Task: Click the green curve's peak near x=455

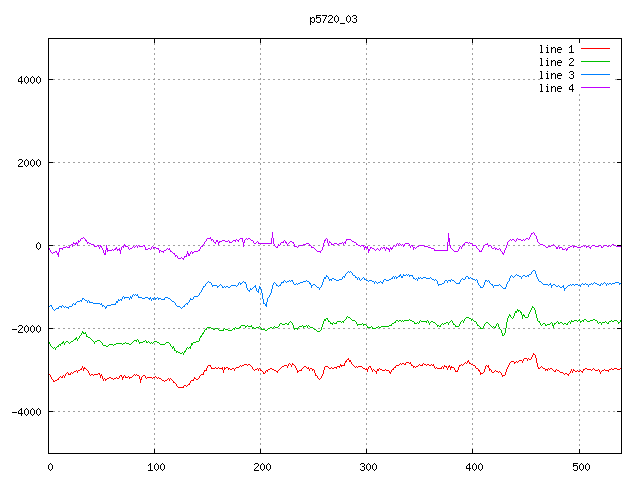Action: point(532,308)
